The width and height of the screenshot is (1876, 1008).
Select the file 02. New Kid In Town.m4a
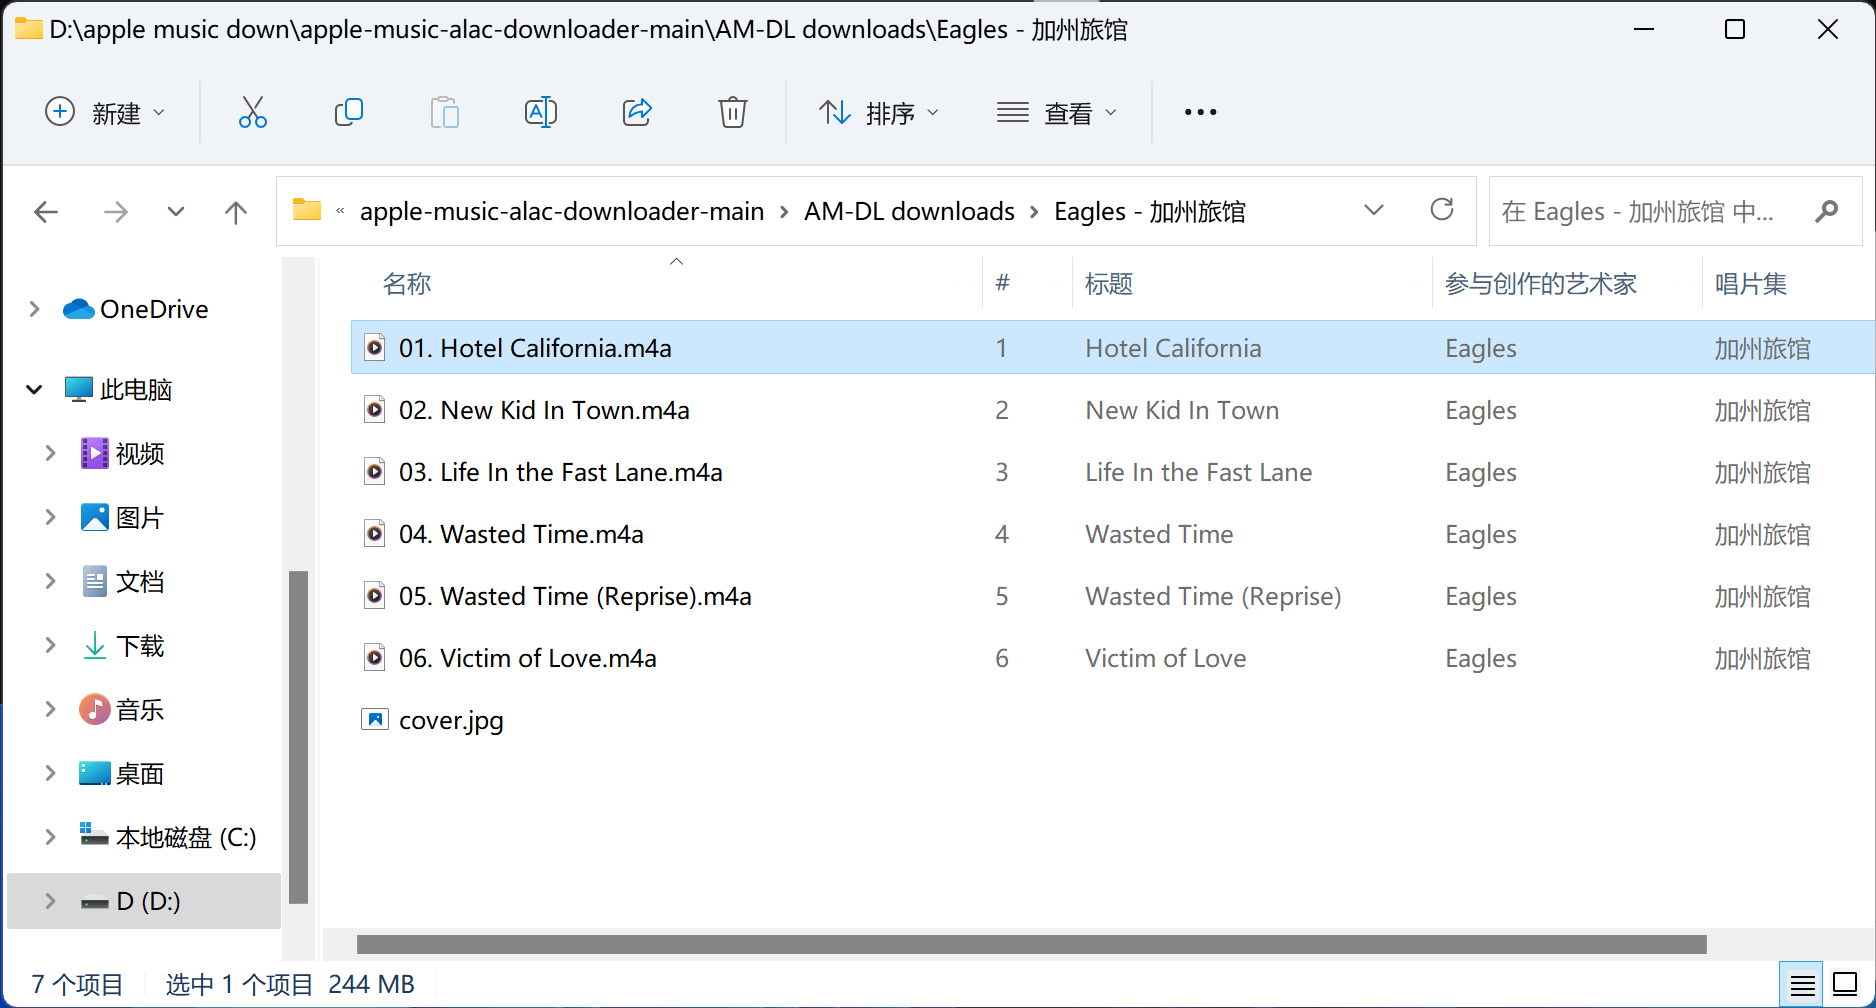[545, 410]
